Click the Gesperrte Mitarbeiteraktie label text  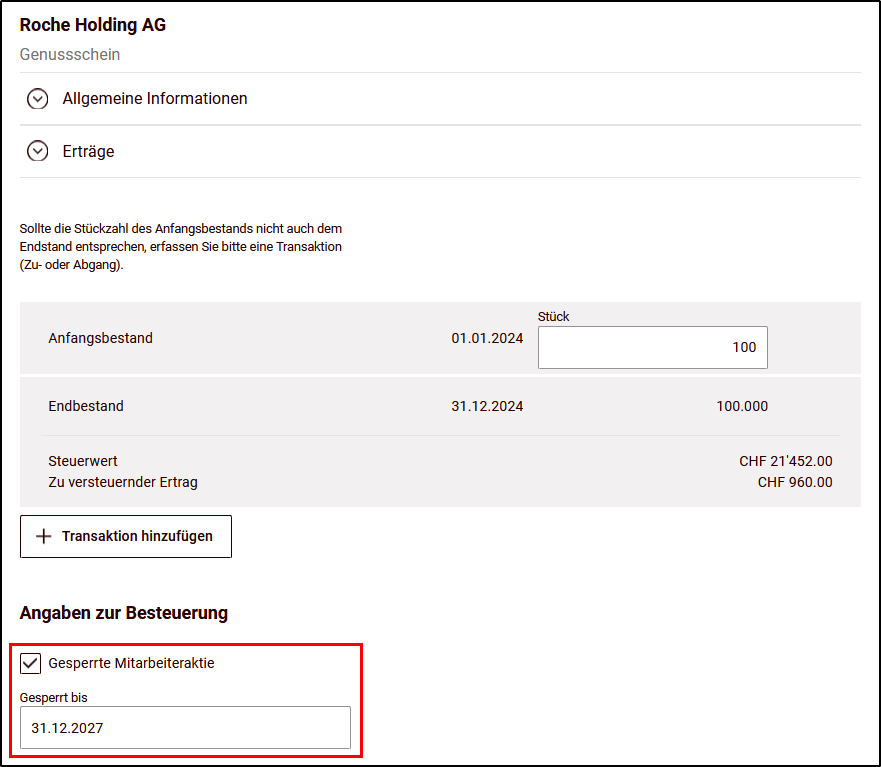tap(131, 663)
